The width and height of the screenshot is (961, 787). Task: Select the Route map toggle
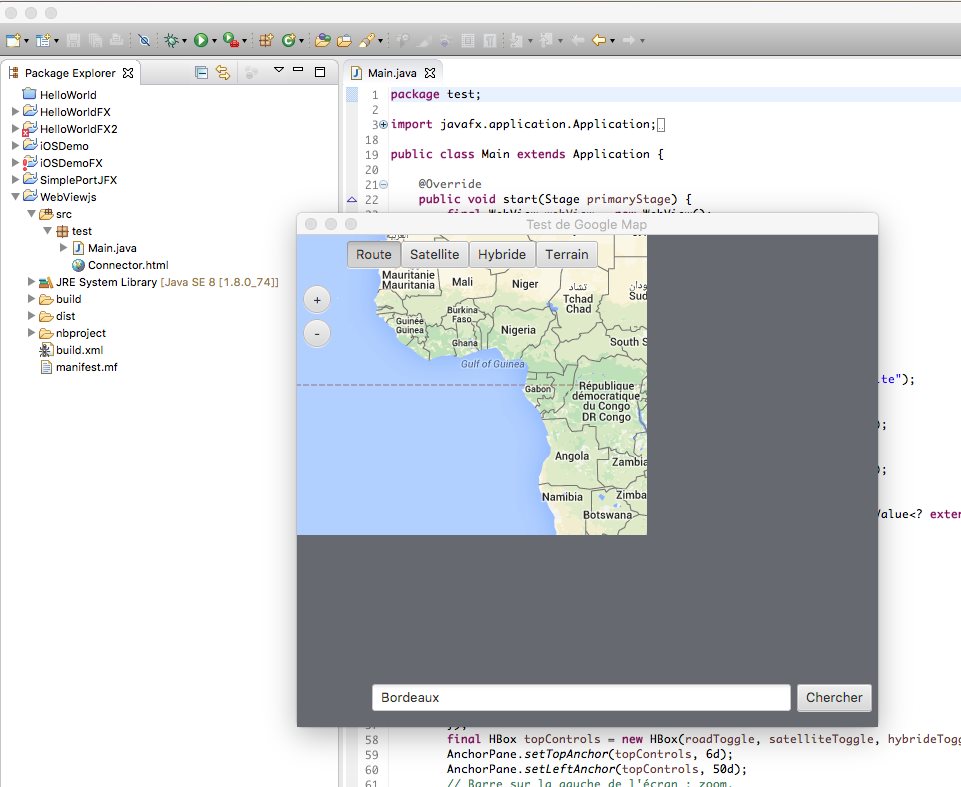374,254
